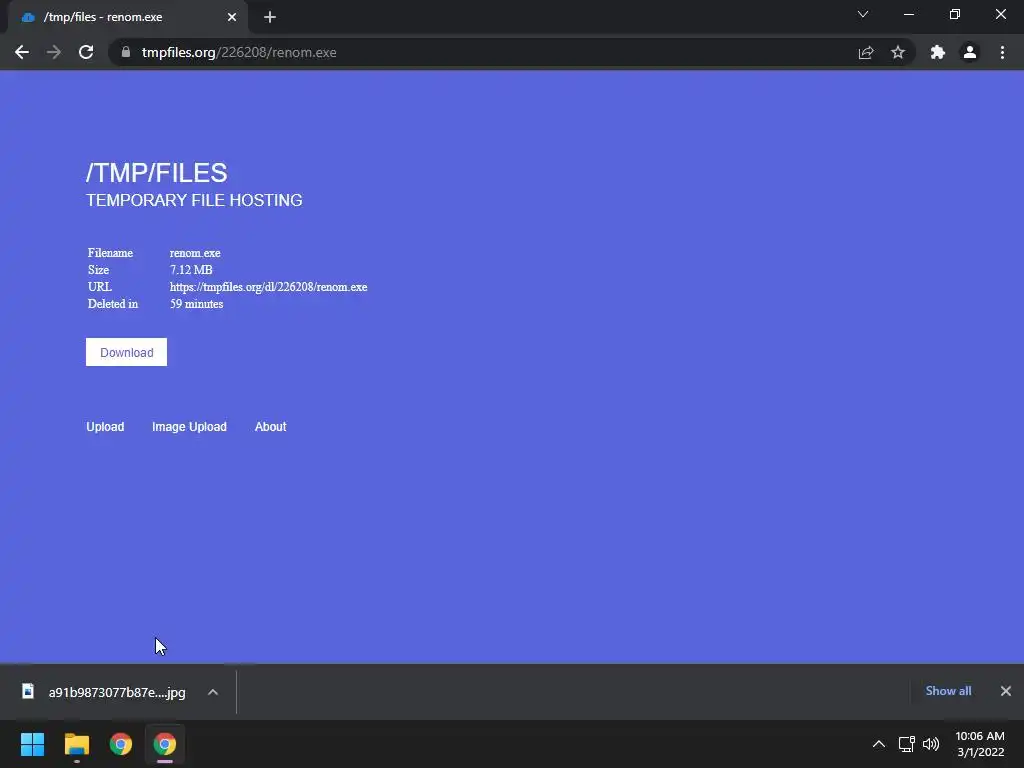Bookmark this tab with the star
This screenshot has height=768, width=1024.
898,52
